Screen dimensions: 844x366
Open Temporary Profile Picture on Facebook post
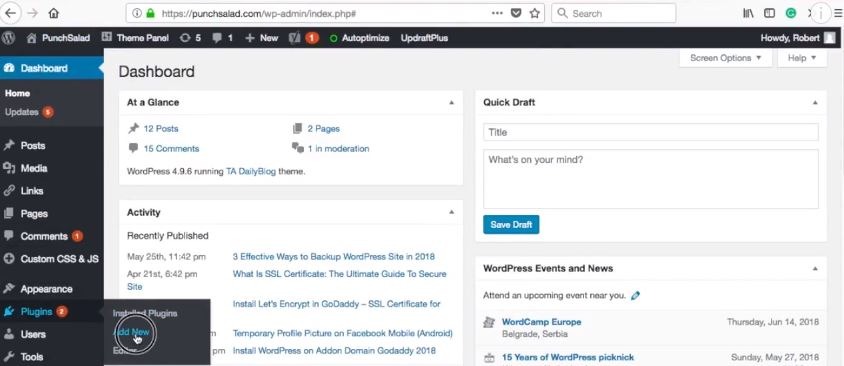click(x=342, y=333)
